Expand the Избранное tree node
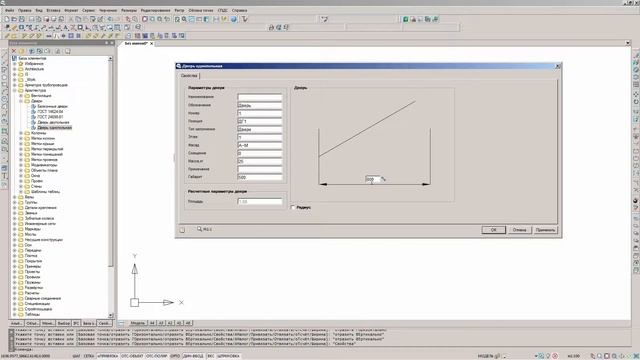Image resolution: width=640 pixels, height=360 pixels. [15, 64]
